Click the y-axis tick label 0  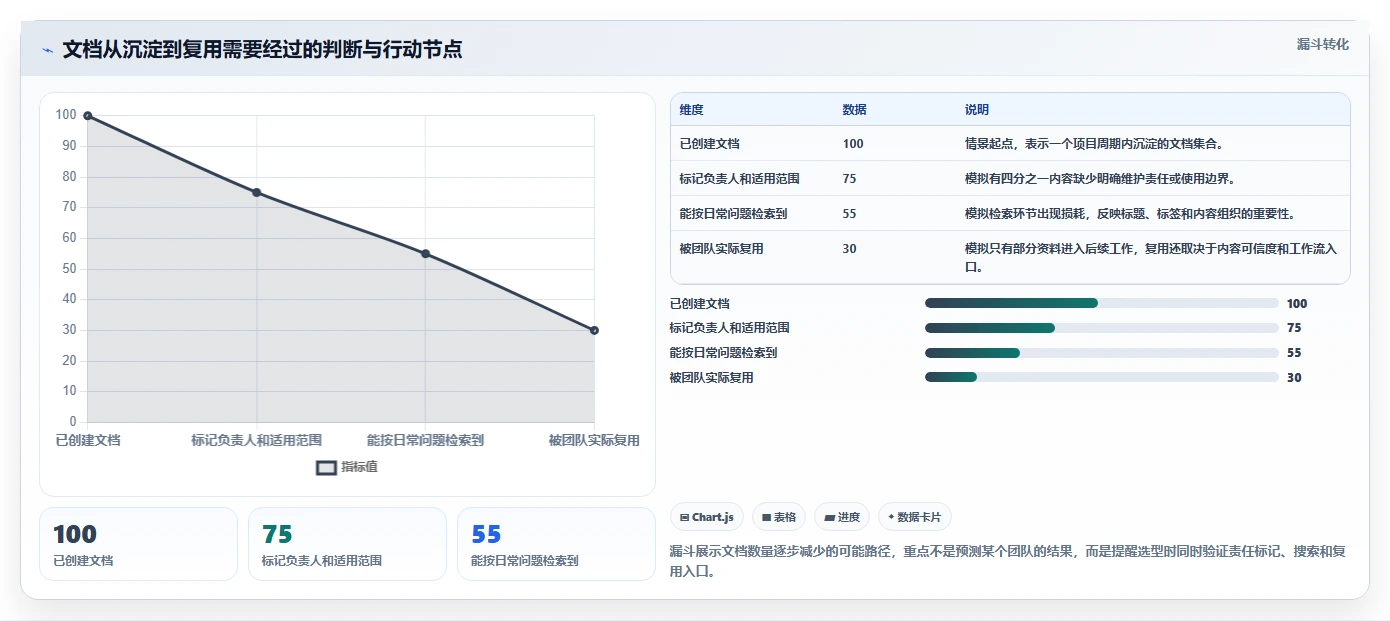(x=73, y=422)
